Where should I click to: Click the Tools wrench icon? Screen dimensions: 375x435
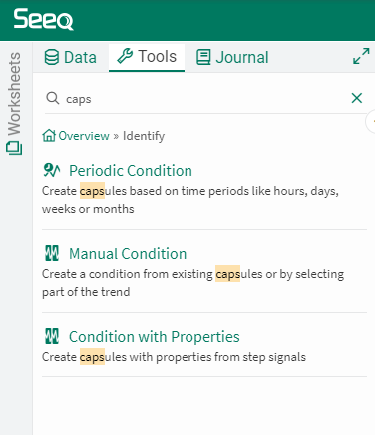tap(125, 56)
